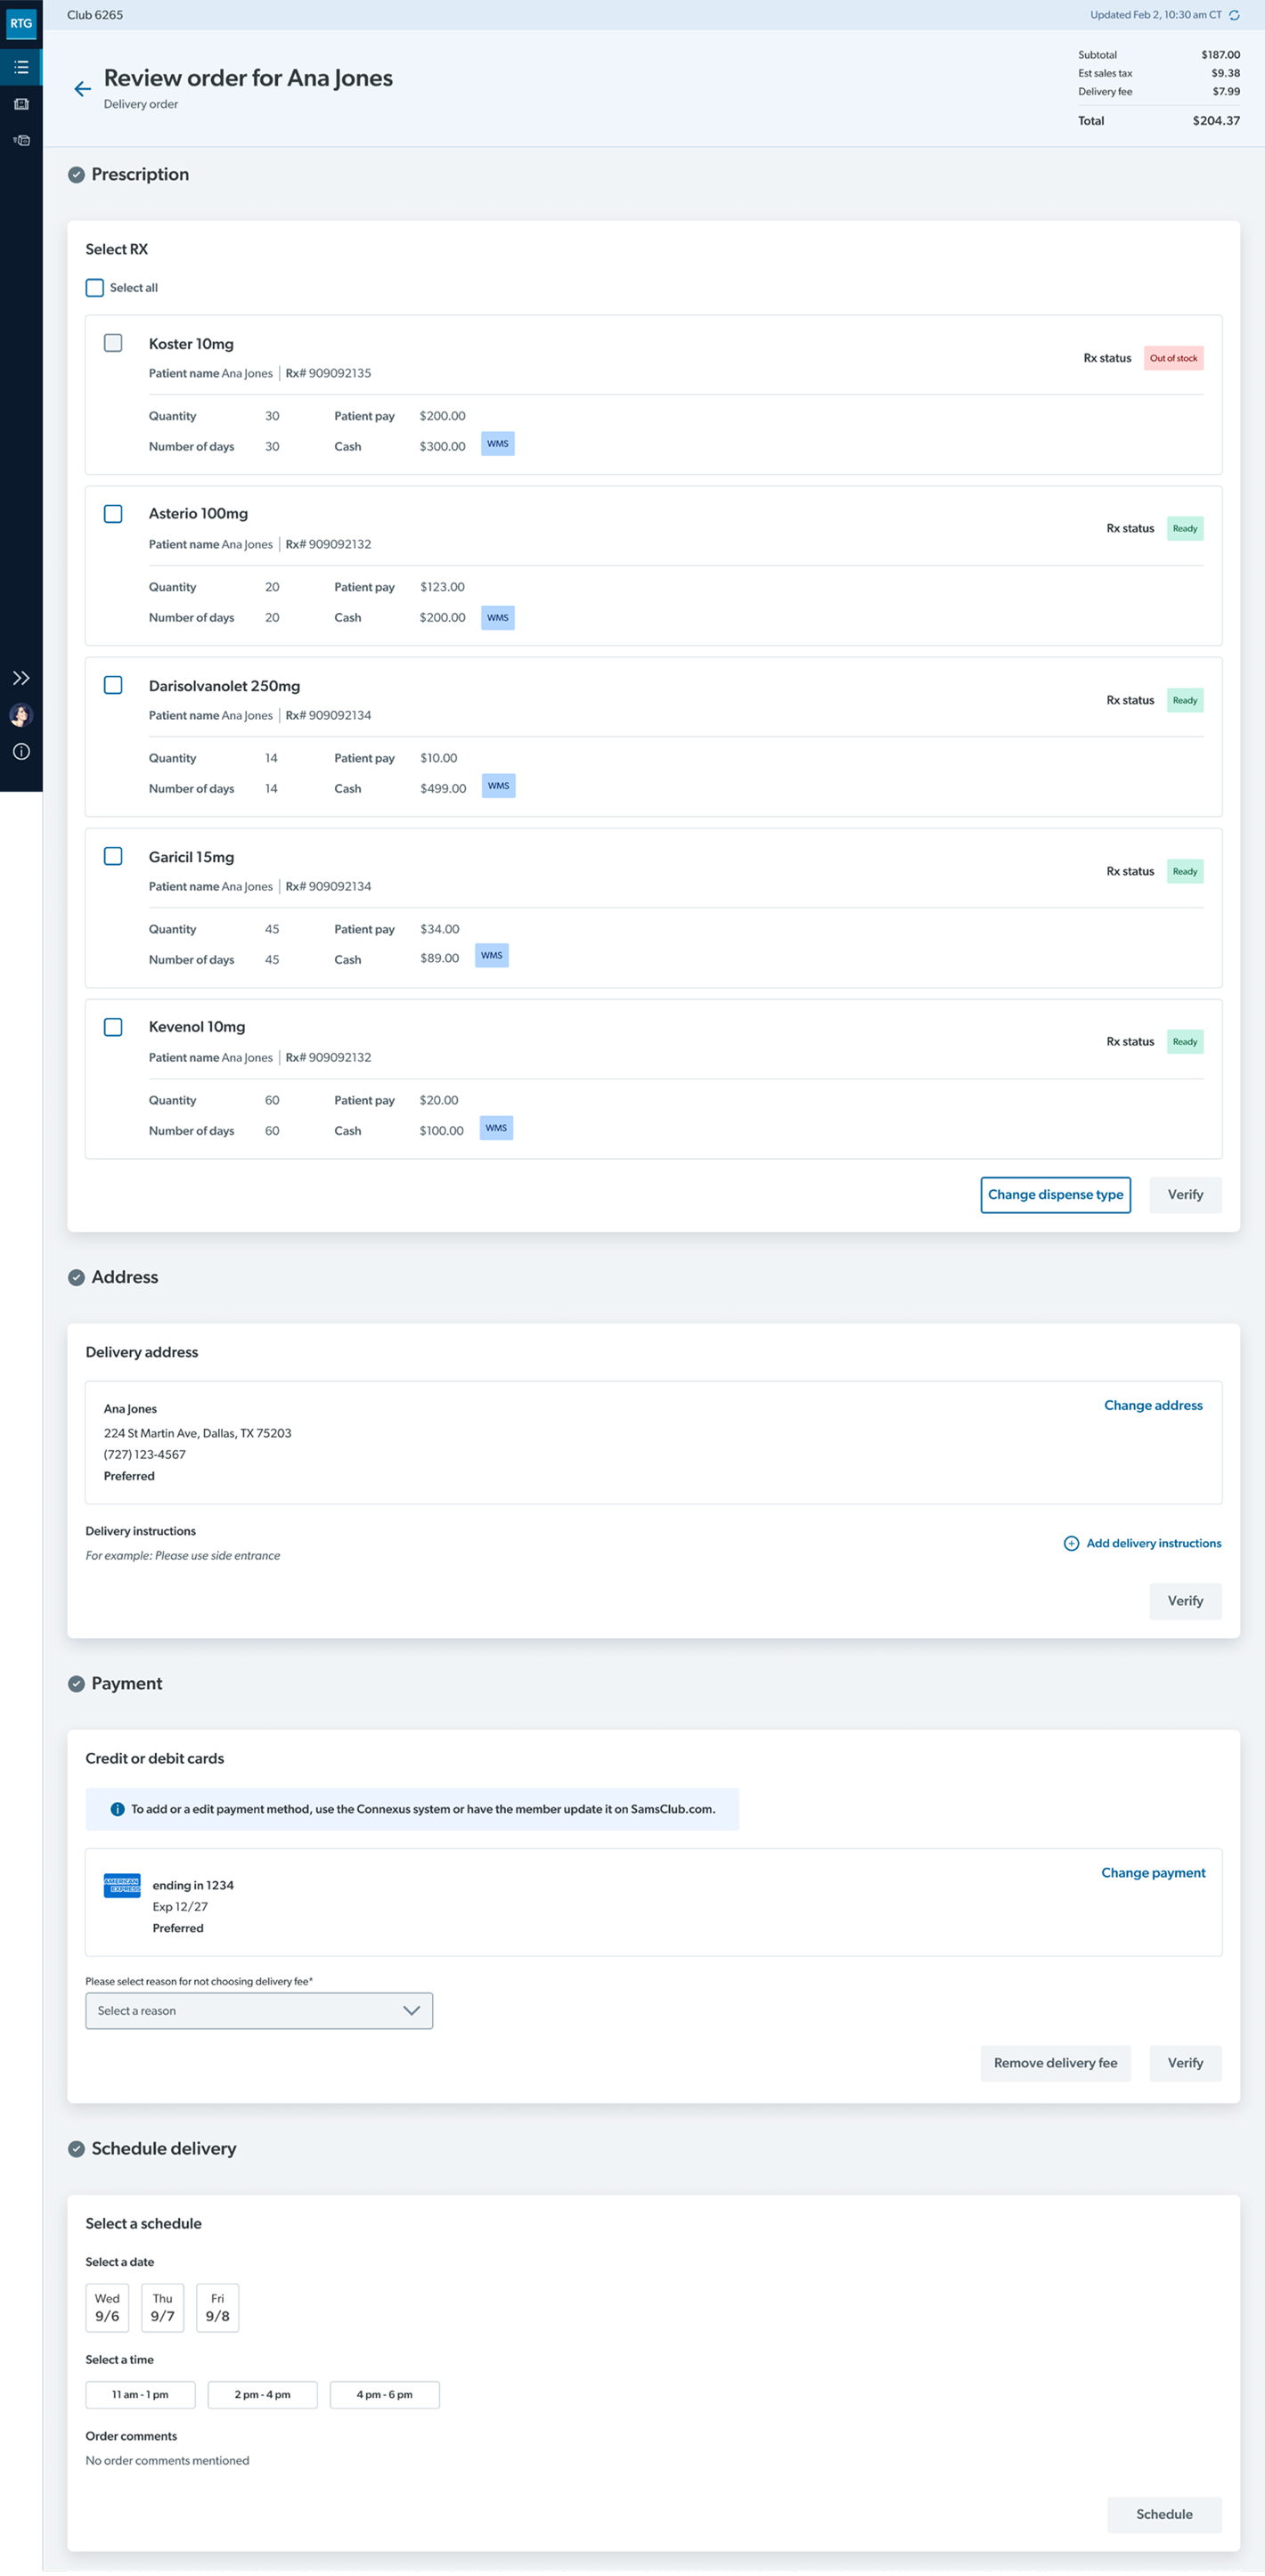The width and height of the screenshot is (1265, 2576).
Task: Verify the payment section
Action: coord(1186,2063)
